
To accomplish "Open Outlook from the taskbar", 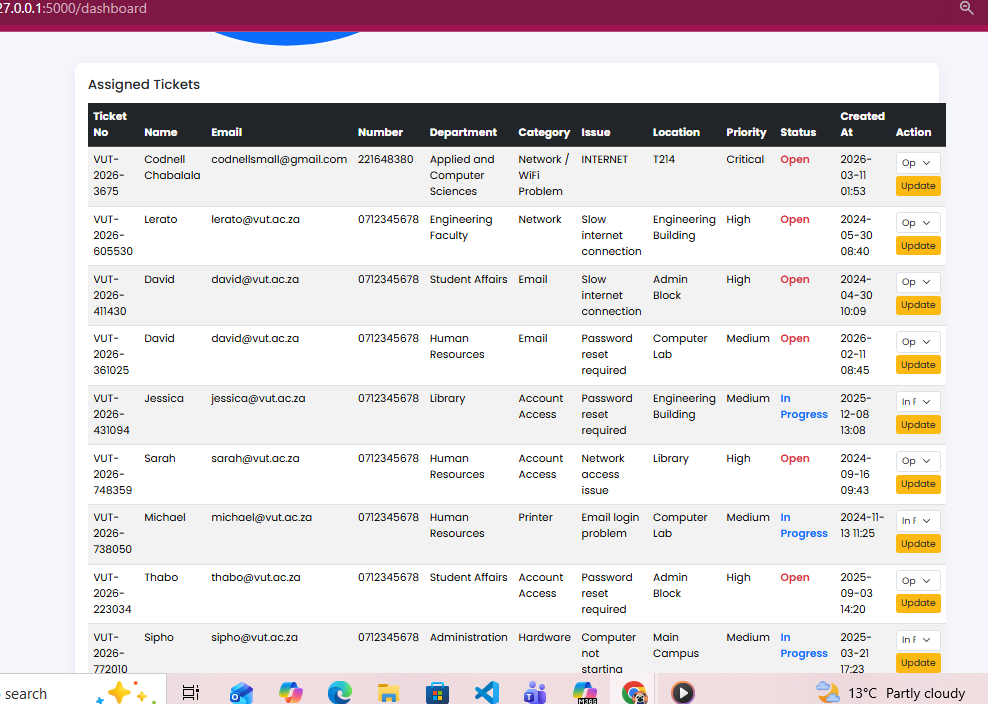I will tap(241, 693).
